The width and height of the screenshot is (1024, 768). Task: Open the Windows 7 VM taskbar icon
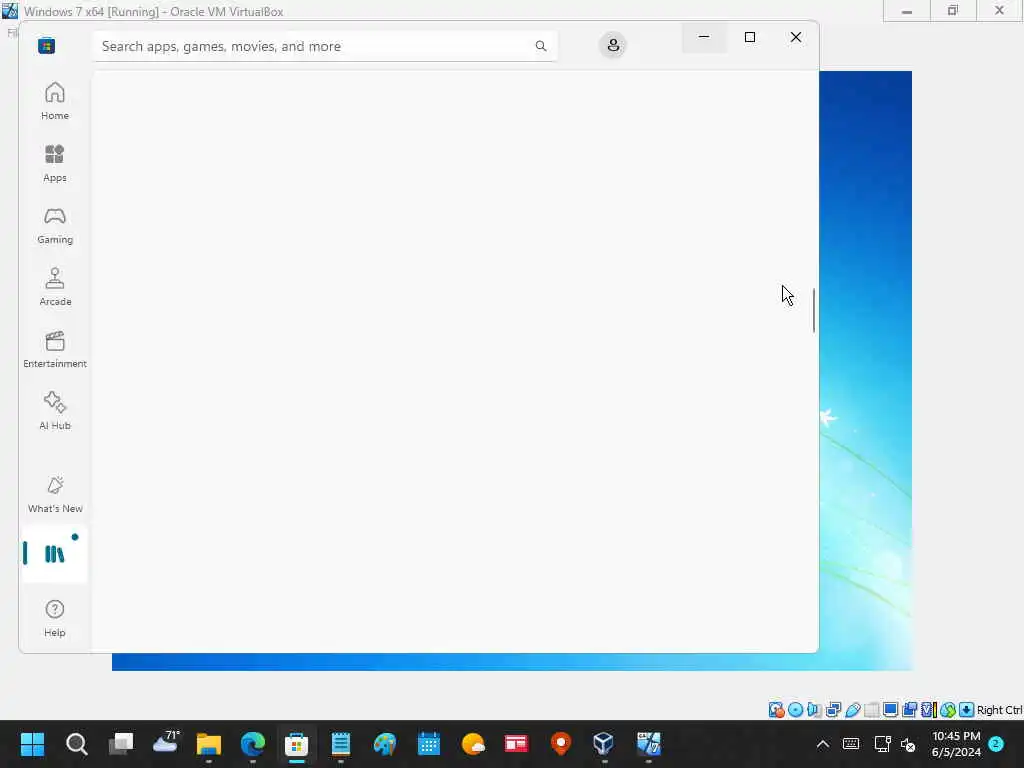coord(648,744)
